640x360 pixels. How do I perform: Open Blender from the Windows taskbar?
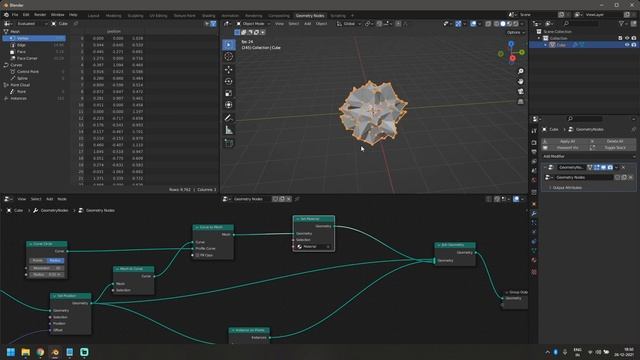55,352
